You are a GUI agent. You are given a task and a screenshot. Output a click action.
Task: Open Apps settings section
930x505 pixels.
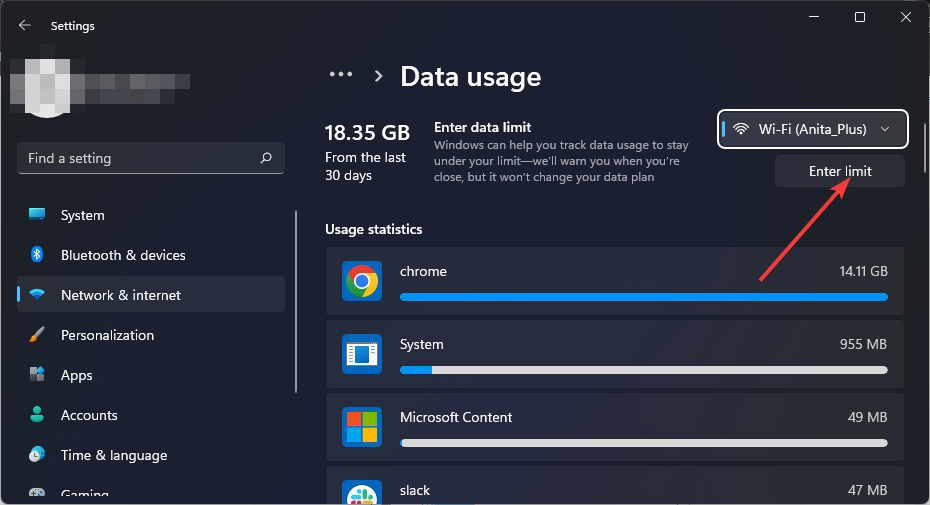click(76, 375)
